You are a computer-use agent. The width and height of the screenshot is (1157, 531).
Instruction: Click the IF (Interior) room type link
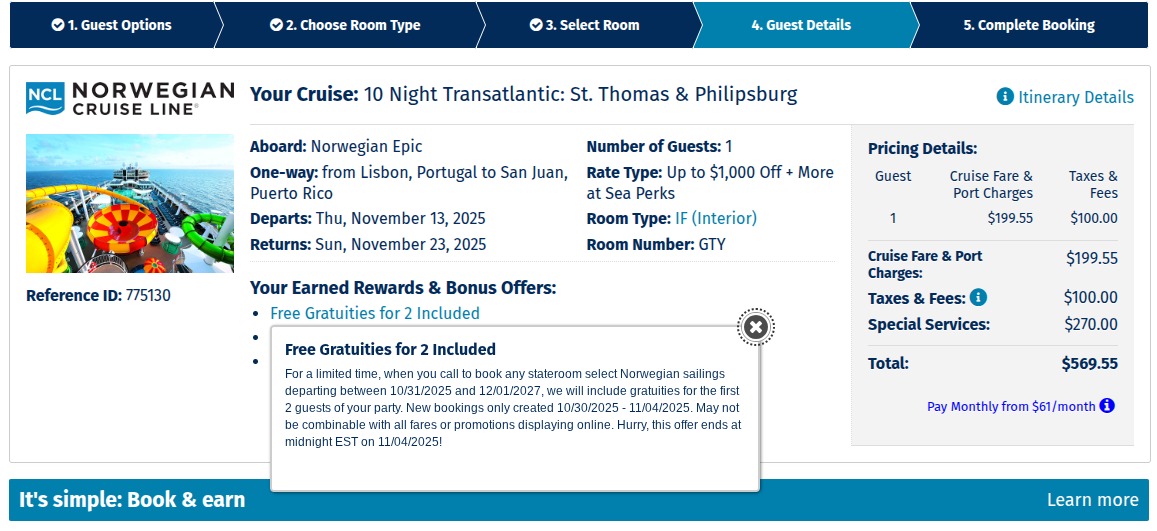tap(716, 218)
